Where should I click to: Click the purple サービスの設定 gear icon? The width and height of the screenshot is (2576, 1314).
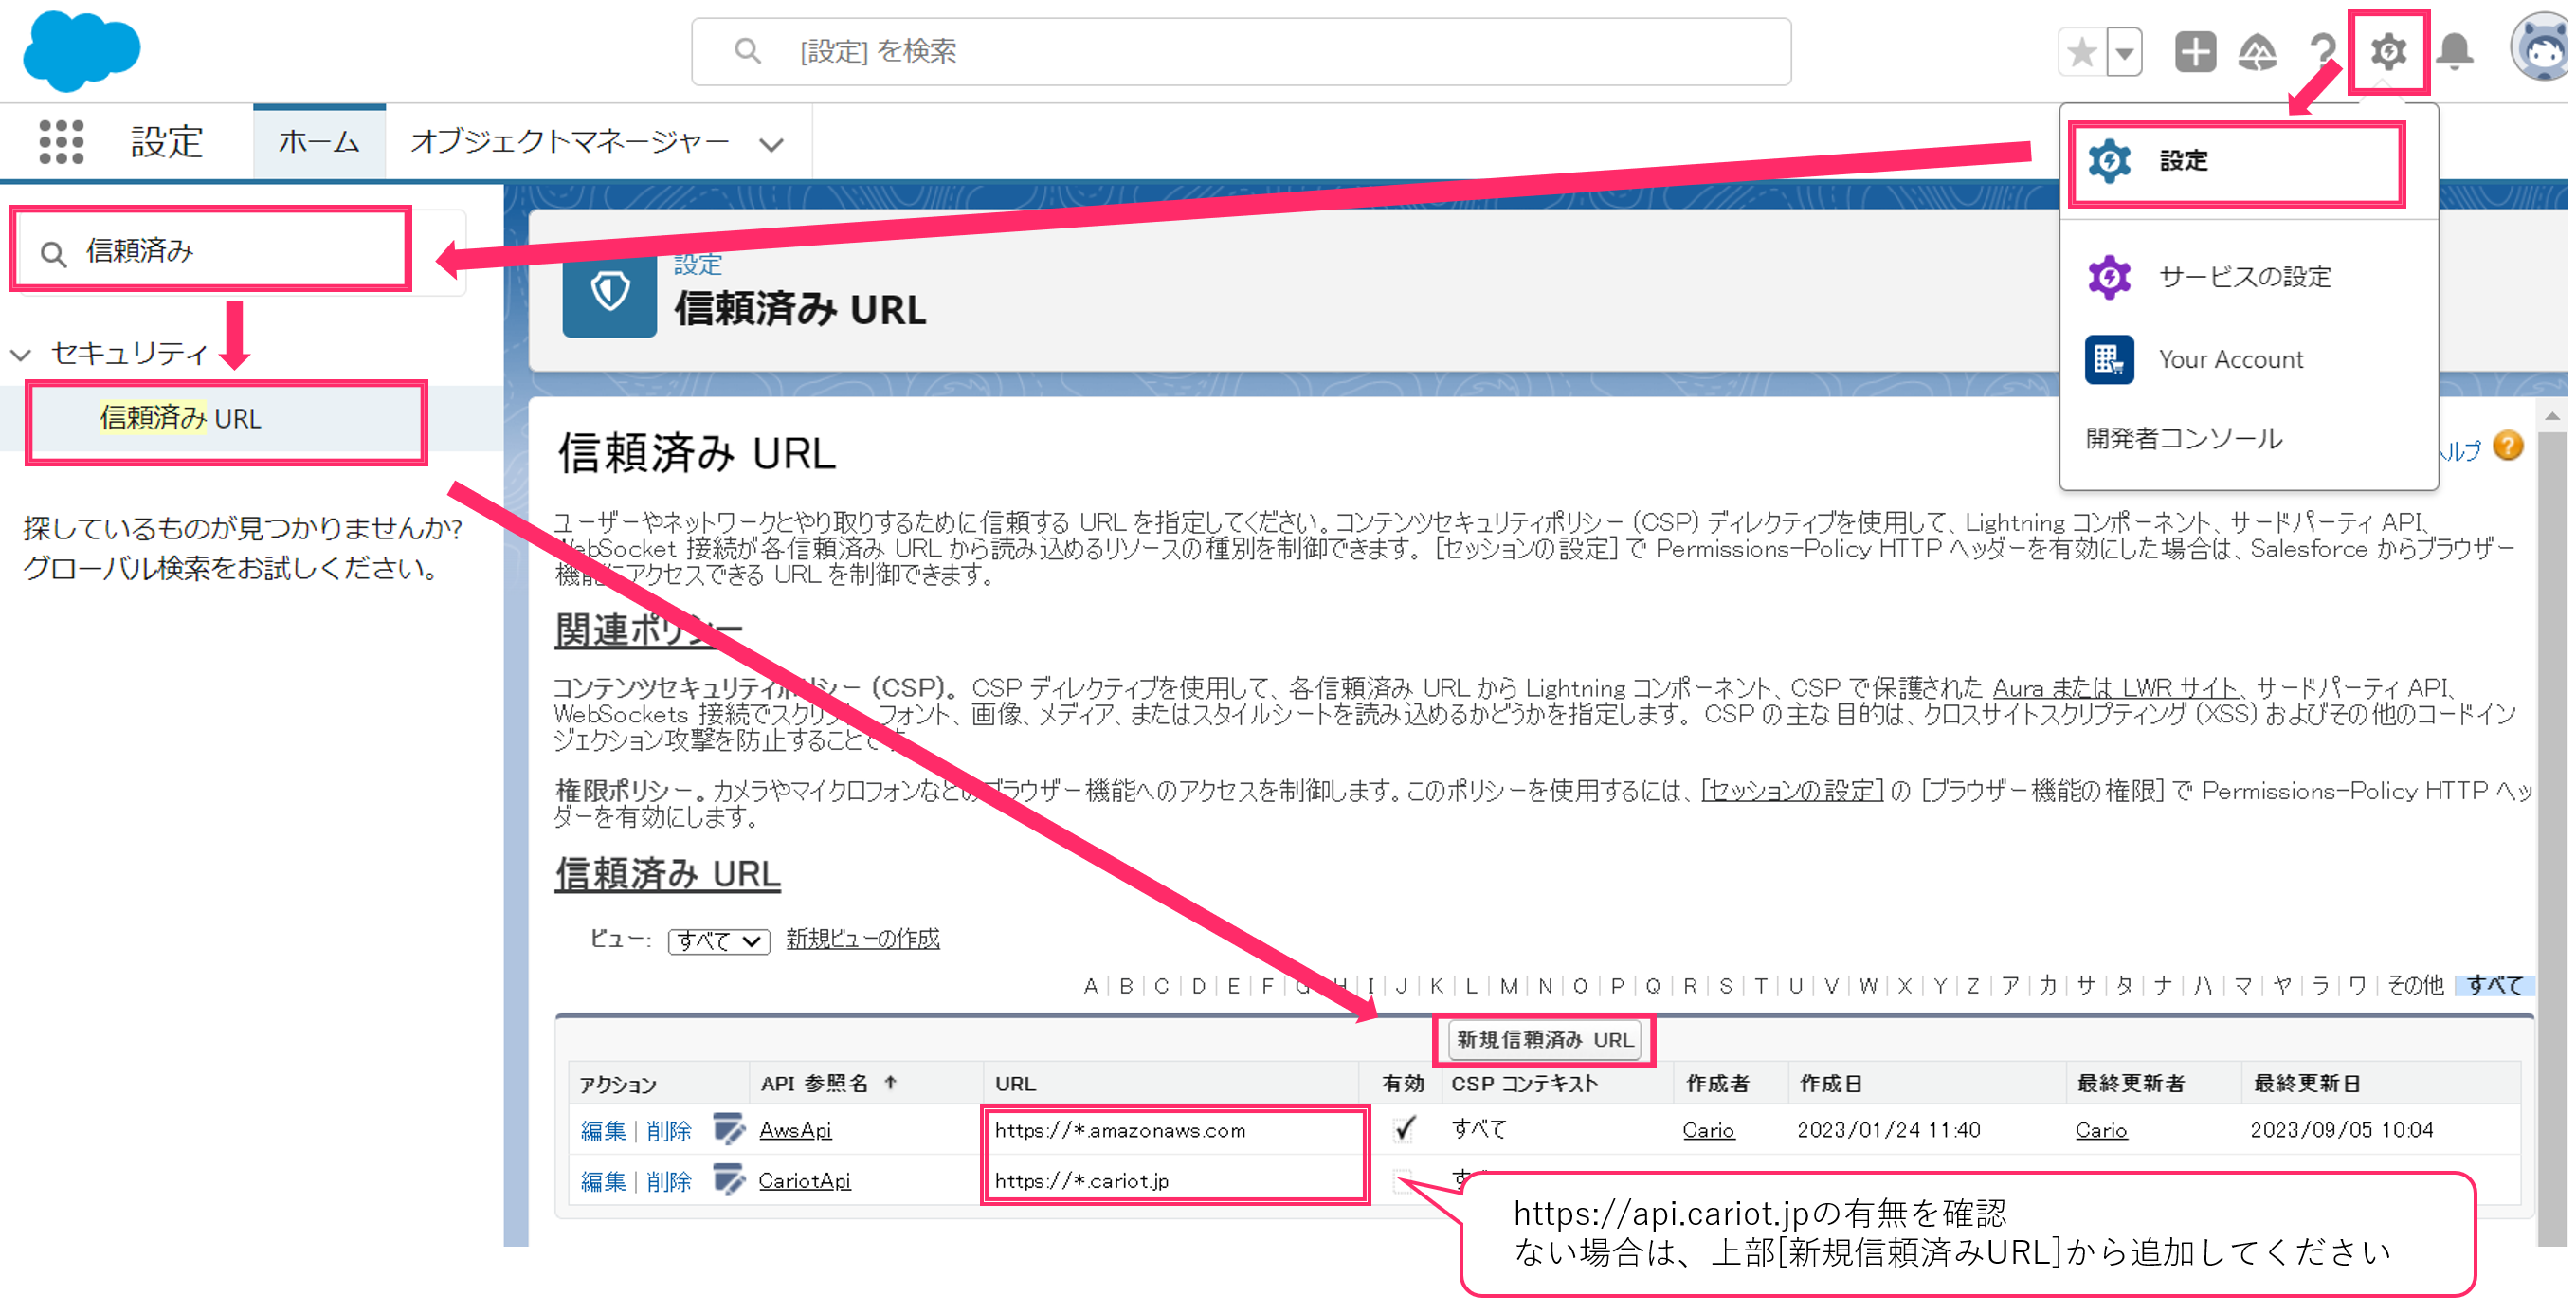(x=2109, y=277)
